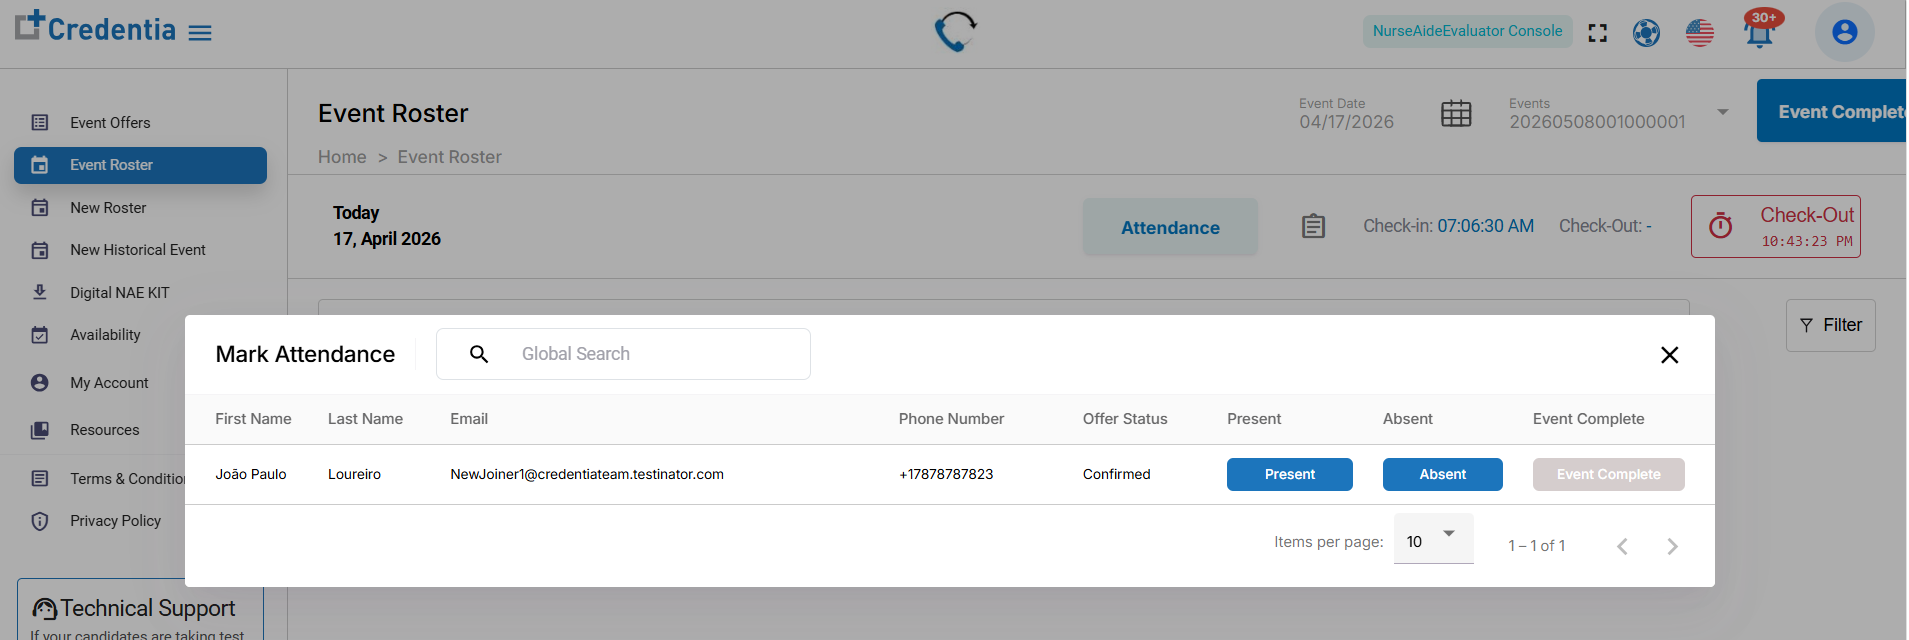Click the hamburger menu icon beside Credentia

click(200, 33)
